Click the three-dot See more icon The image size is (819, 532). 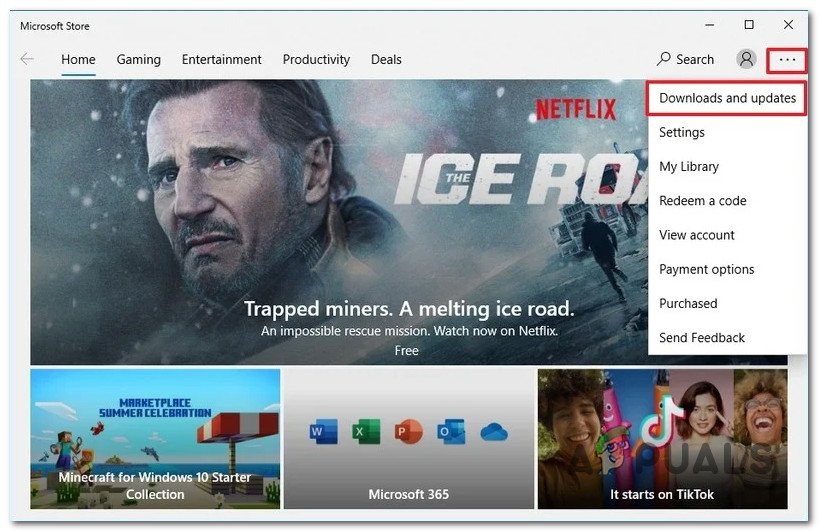coord(787,59)
